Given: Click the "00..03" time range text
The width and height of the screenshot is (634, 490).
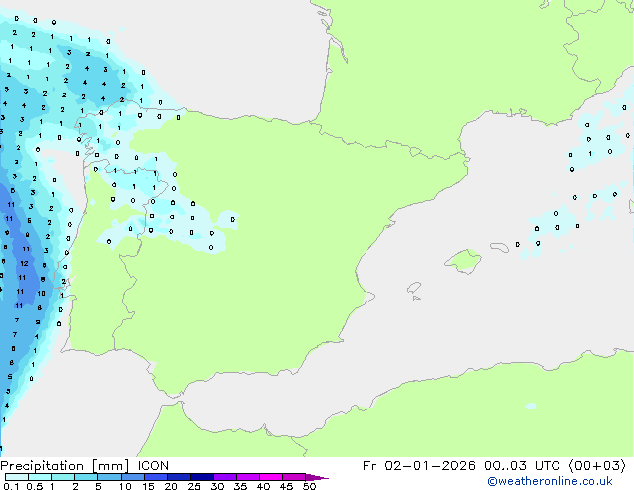Looking at the screenshot, I should 505,466.
